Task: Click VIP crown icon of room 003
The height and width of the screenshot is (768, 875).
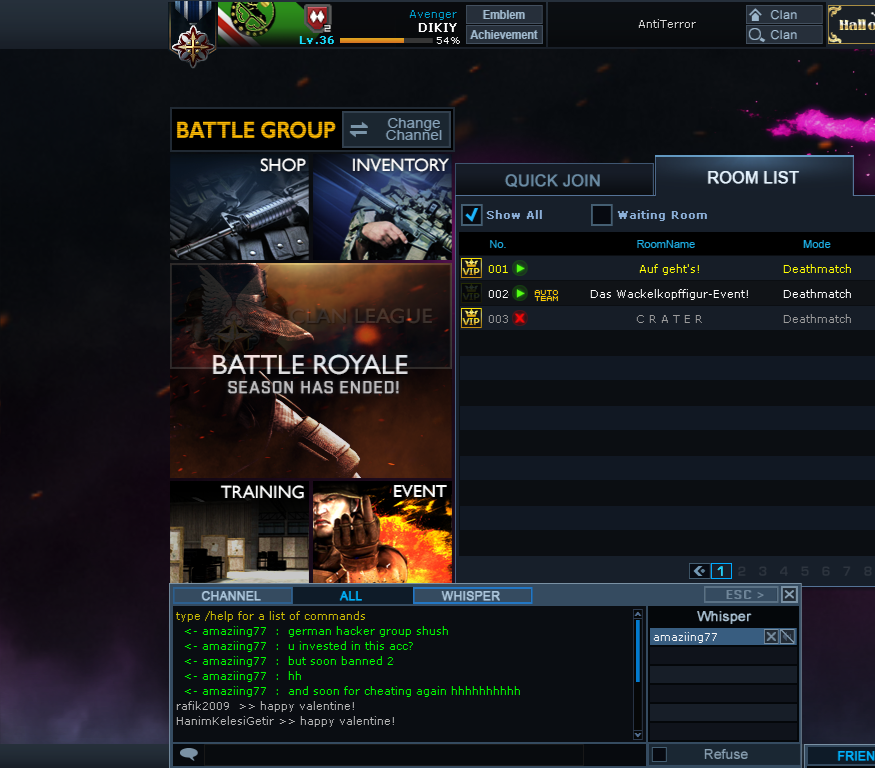Action: tap(471, 319)
